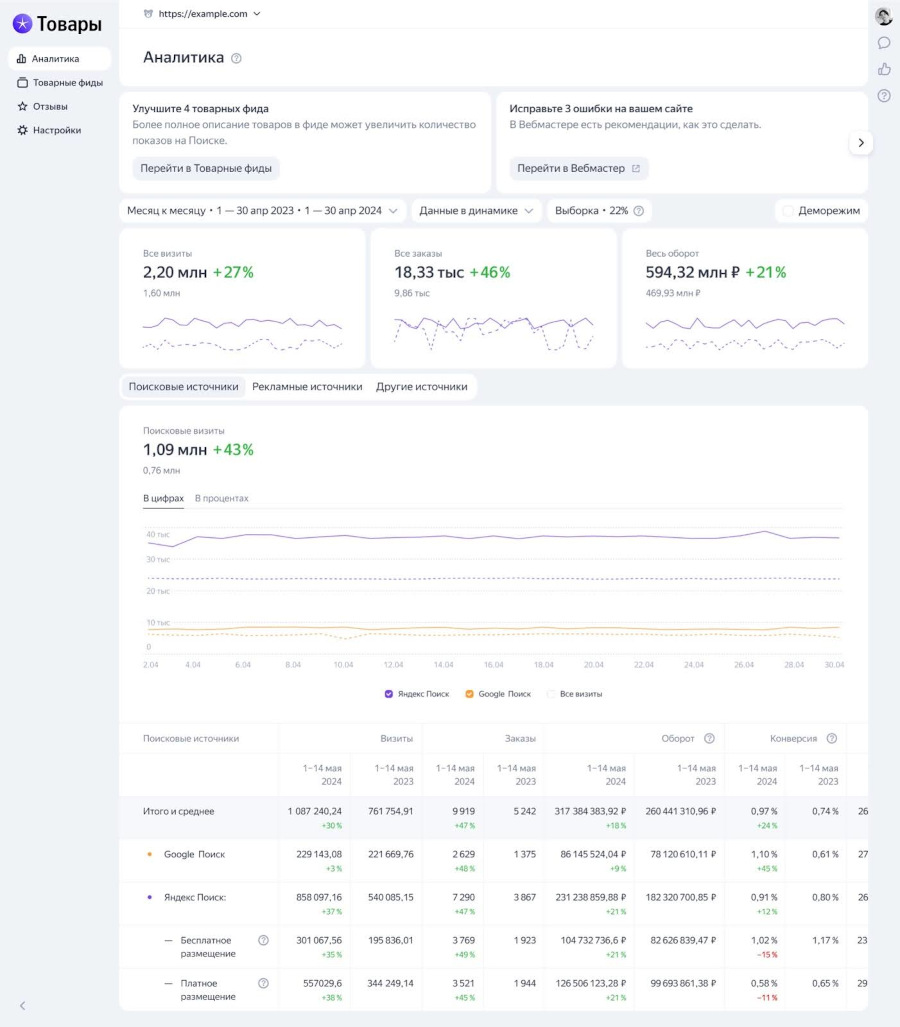
Task: Open the help question mark in right sidebar
Action: [x=884, y=96]
